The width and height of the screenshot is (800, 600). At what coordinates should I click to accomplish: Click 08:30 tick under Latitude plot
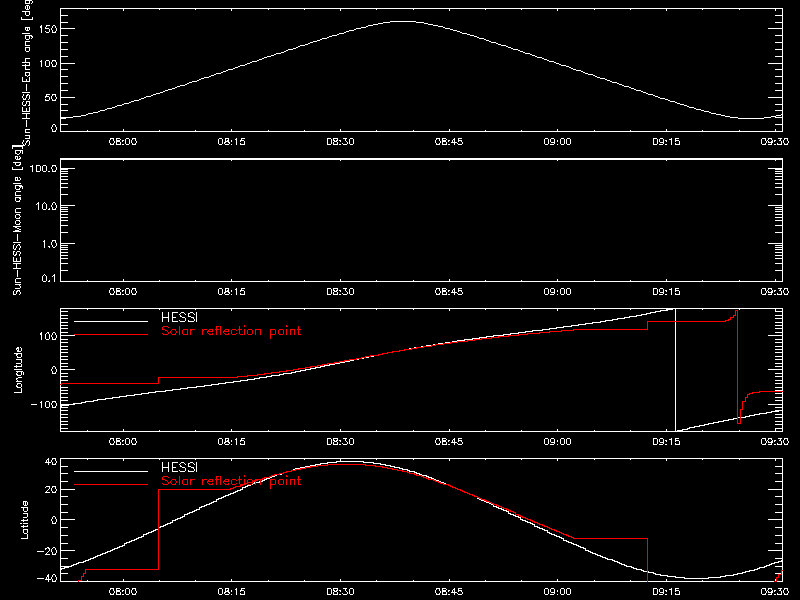click(x=340, y=592)
